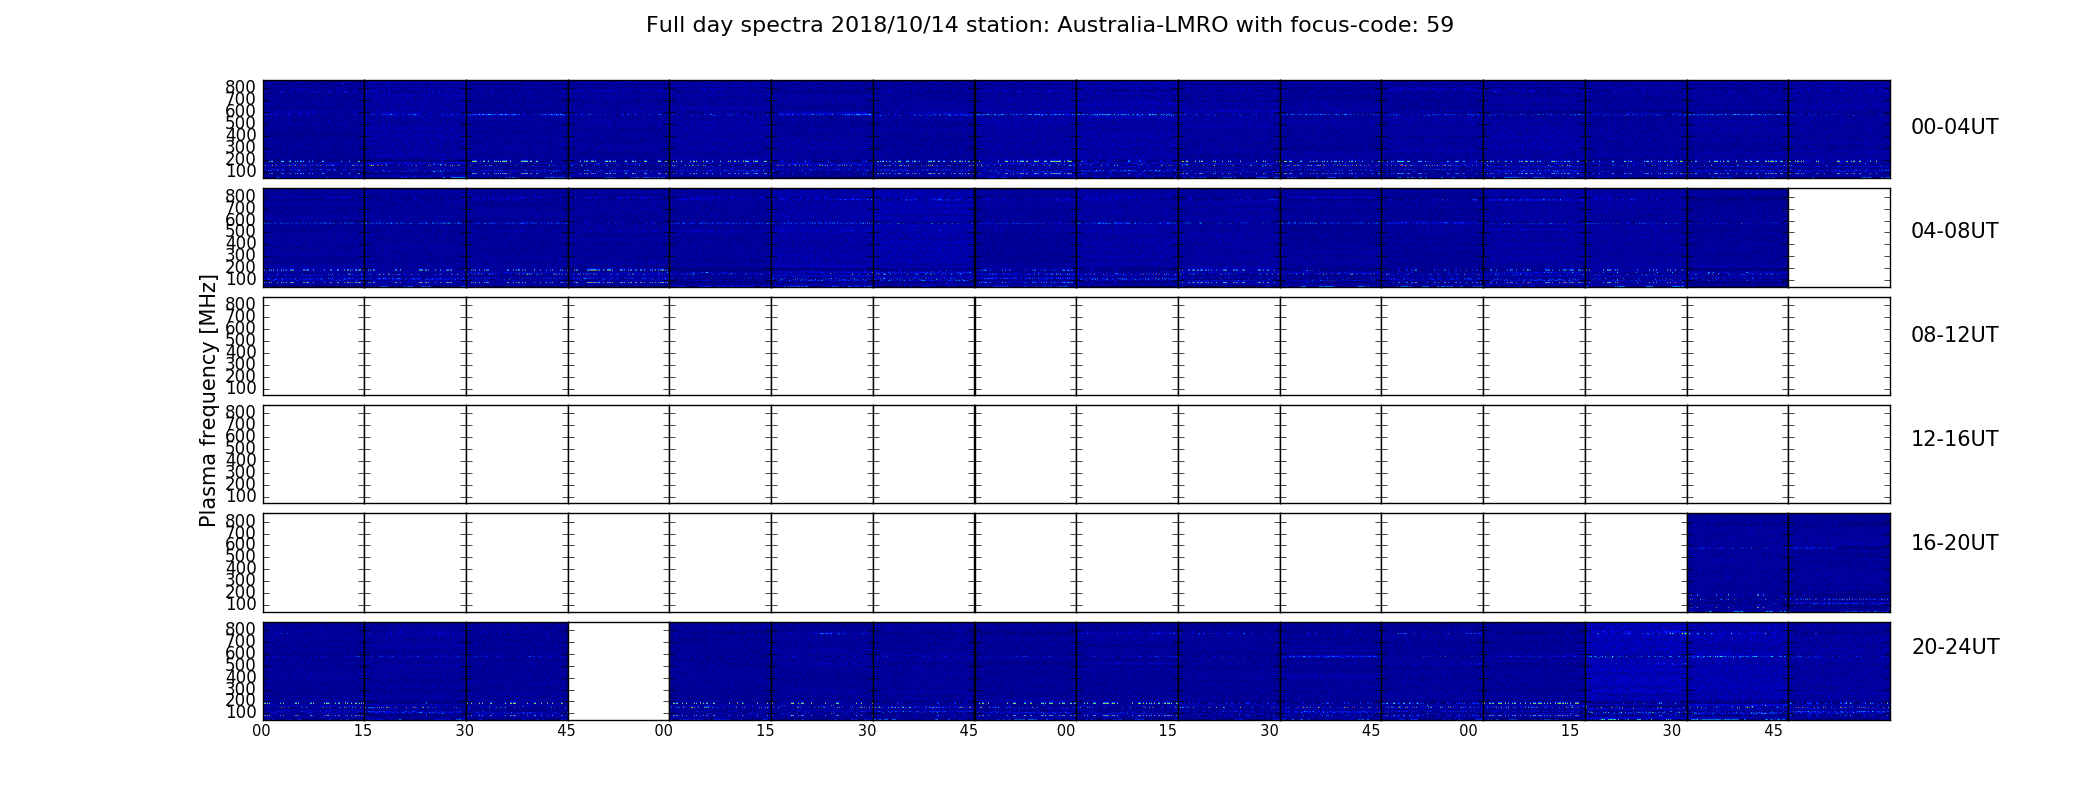The height and width of the screenshot is (800, 2100).
Task: Click the "100" tick label of the 08-12UT panel
Action: [241, 388]
